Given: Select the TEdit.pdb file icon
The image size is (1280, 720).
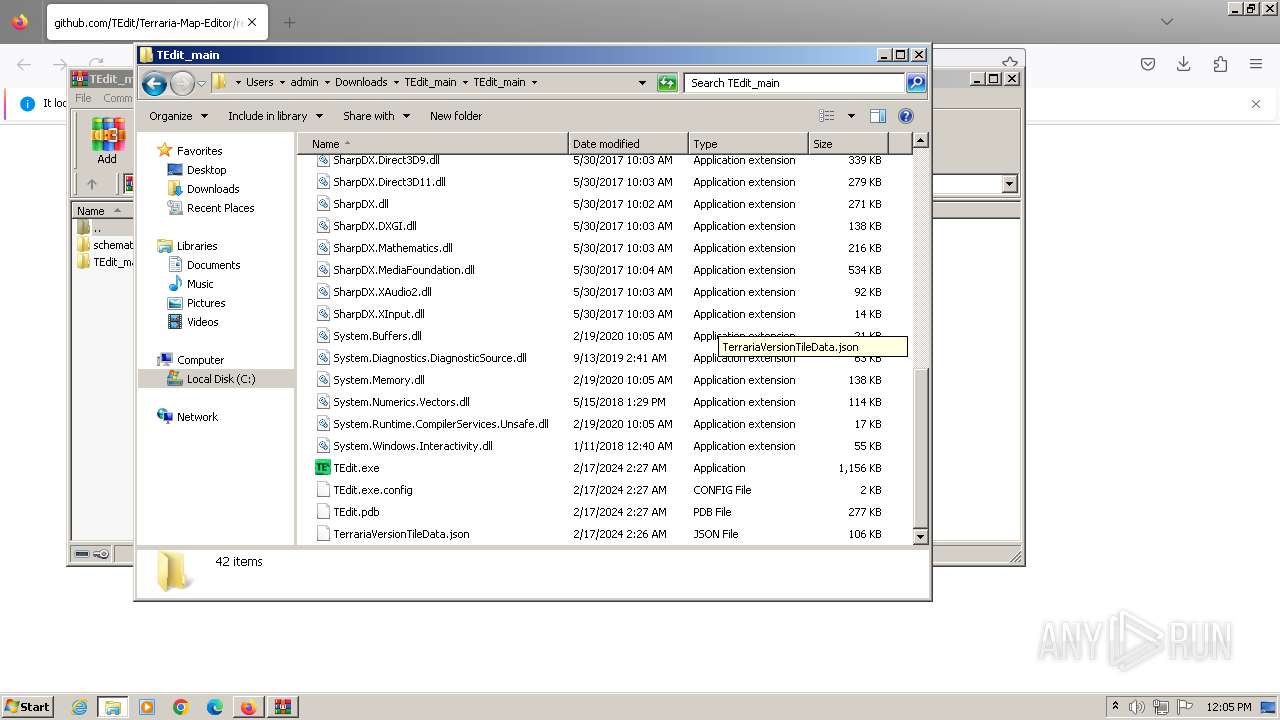Looking at the screenshot, I should 323,512.
